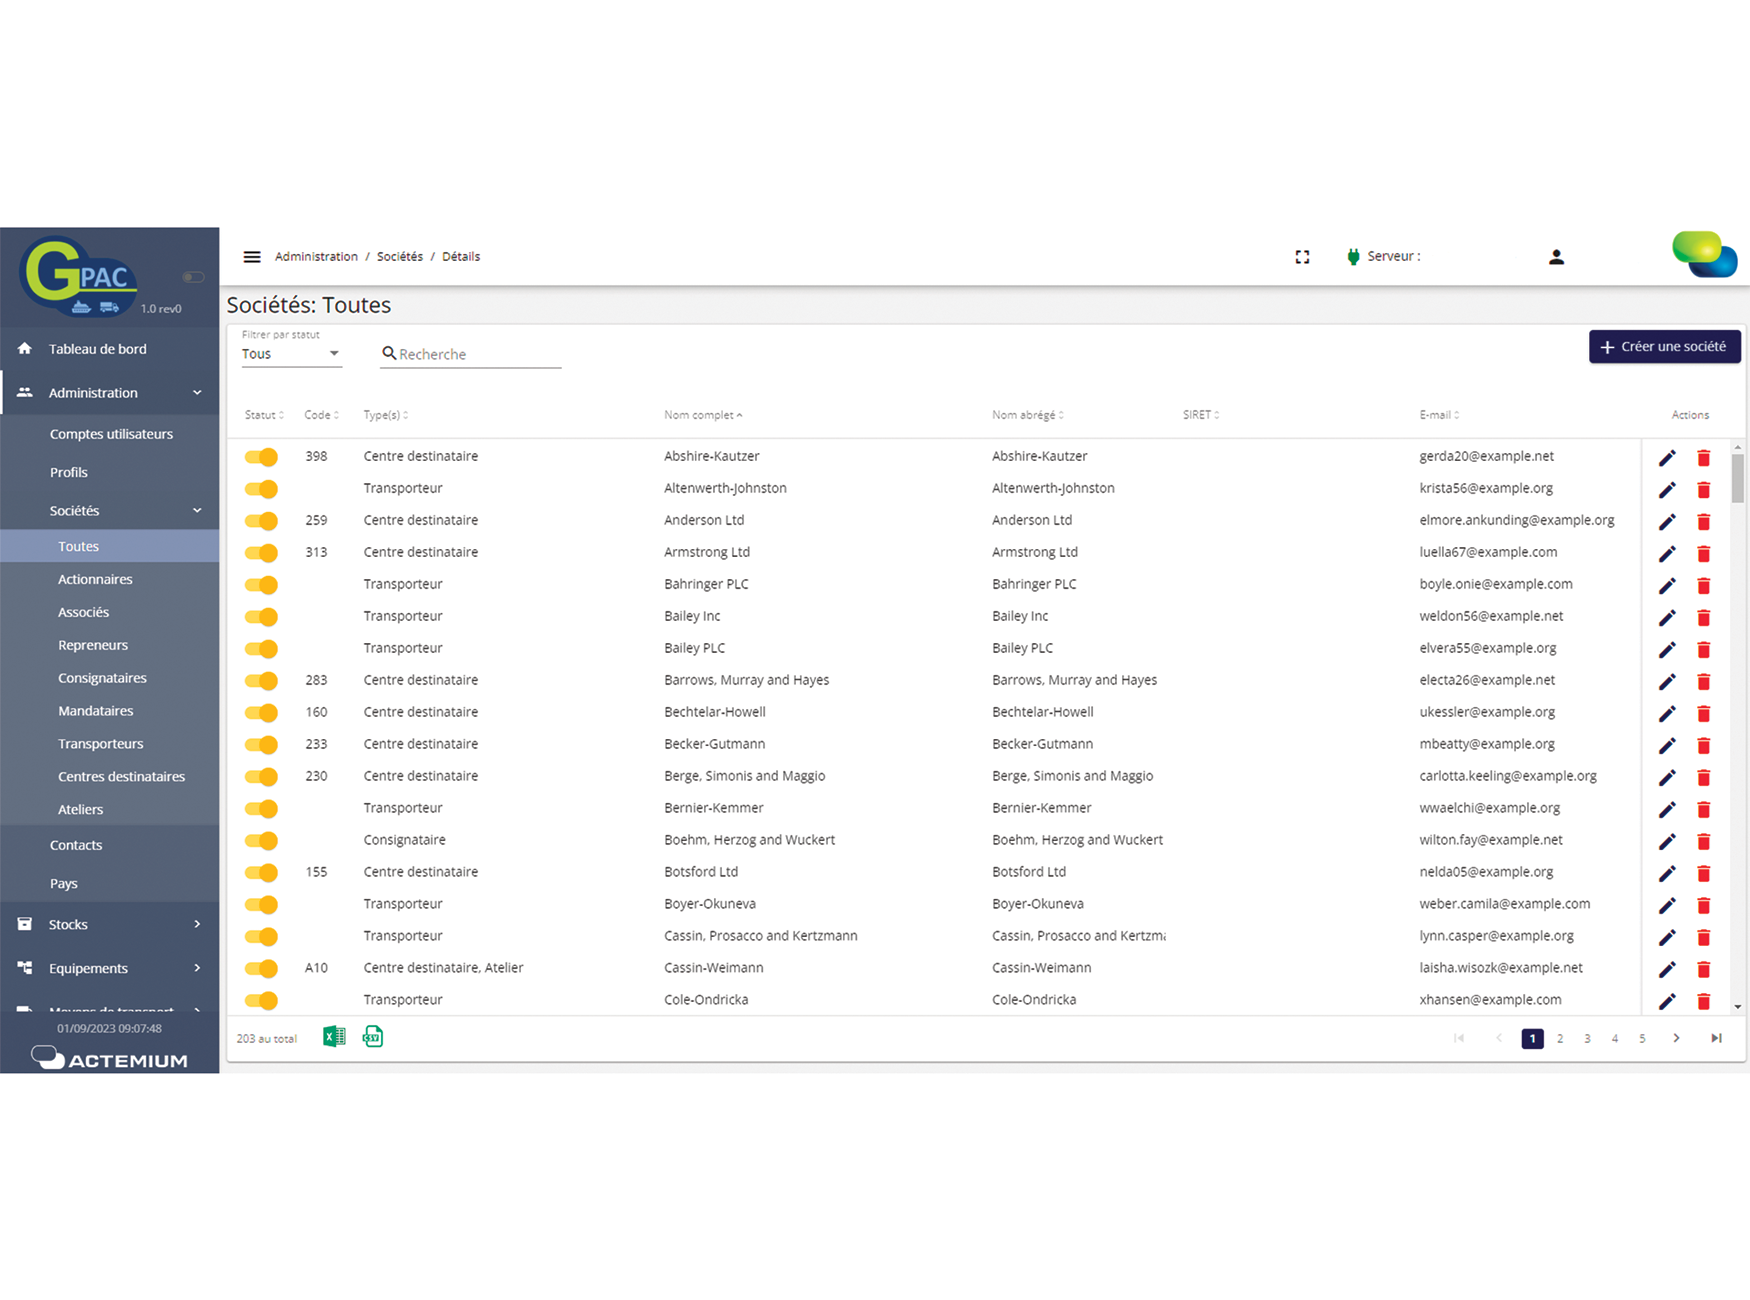The height and width of the screenshot is (1300, 1750).
Task: Expand the Equipements menu section
Action: pos(197,969)
